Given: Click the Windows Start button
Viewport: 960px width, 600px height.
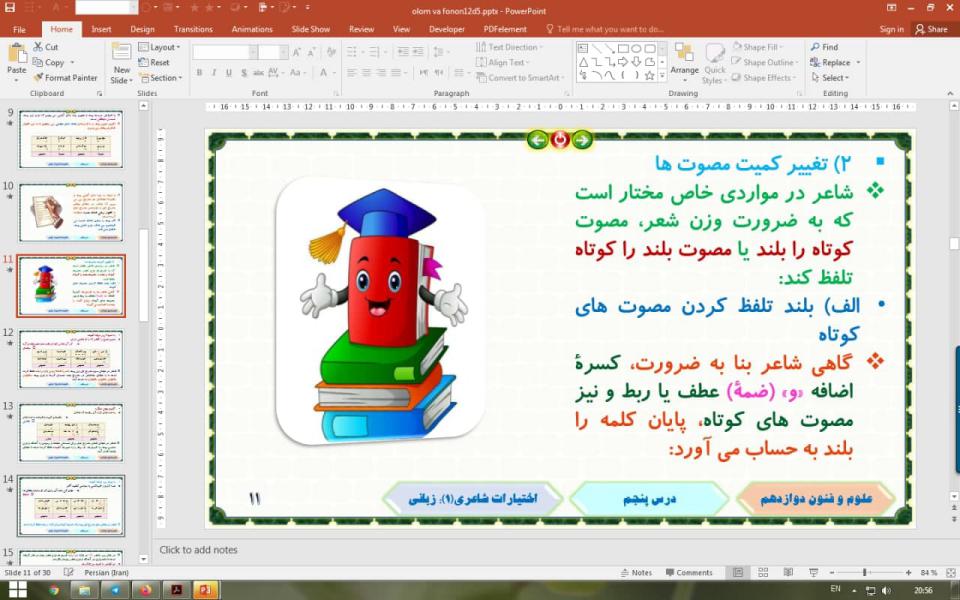Looking at the screenshot, I should pyautogui.click(x=18, y=590).
